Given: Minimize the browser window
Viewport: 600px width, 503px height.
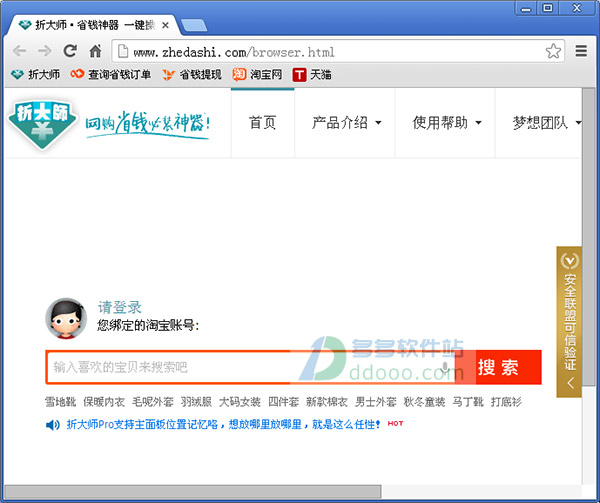Looking at the screenshot, I should point(526,8).
